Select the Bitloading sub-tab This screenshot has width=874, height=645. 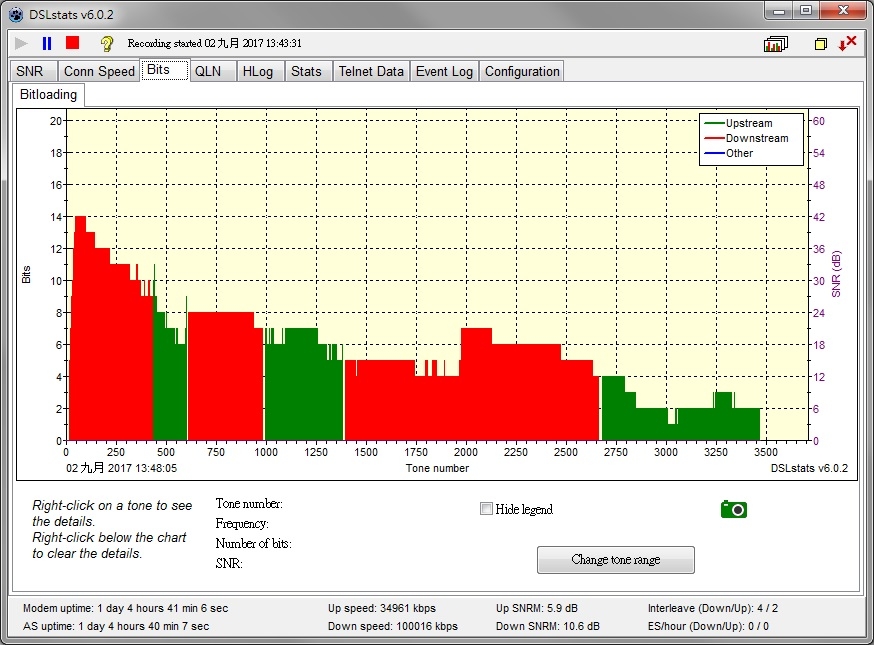click(48, 94)
